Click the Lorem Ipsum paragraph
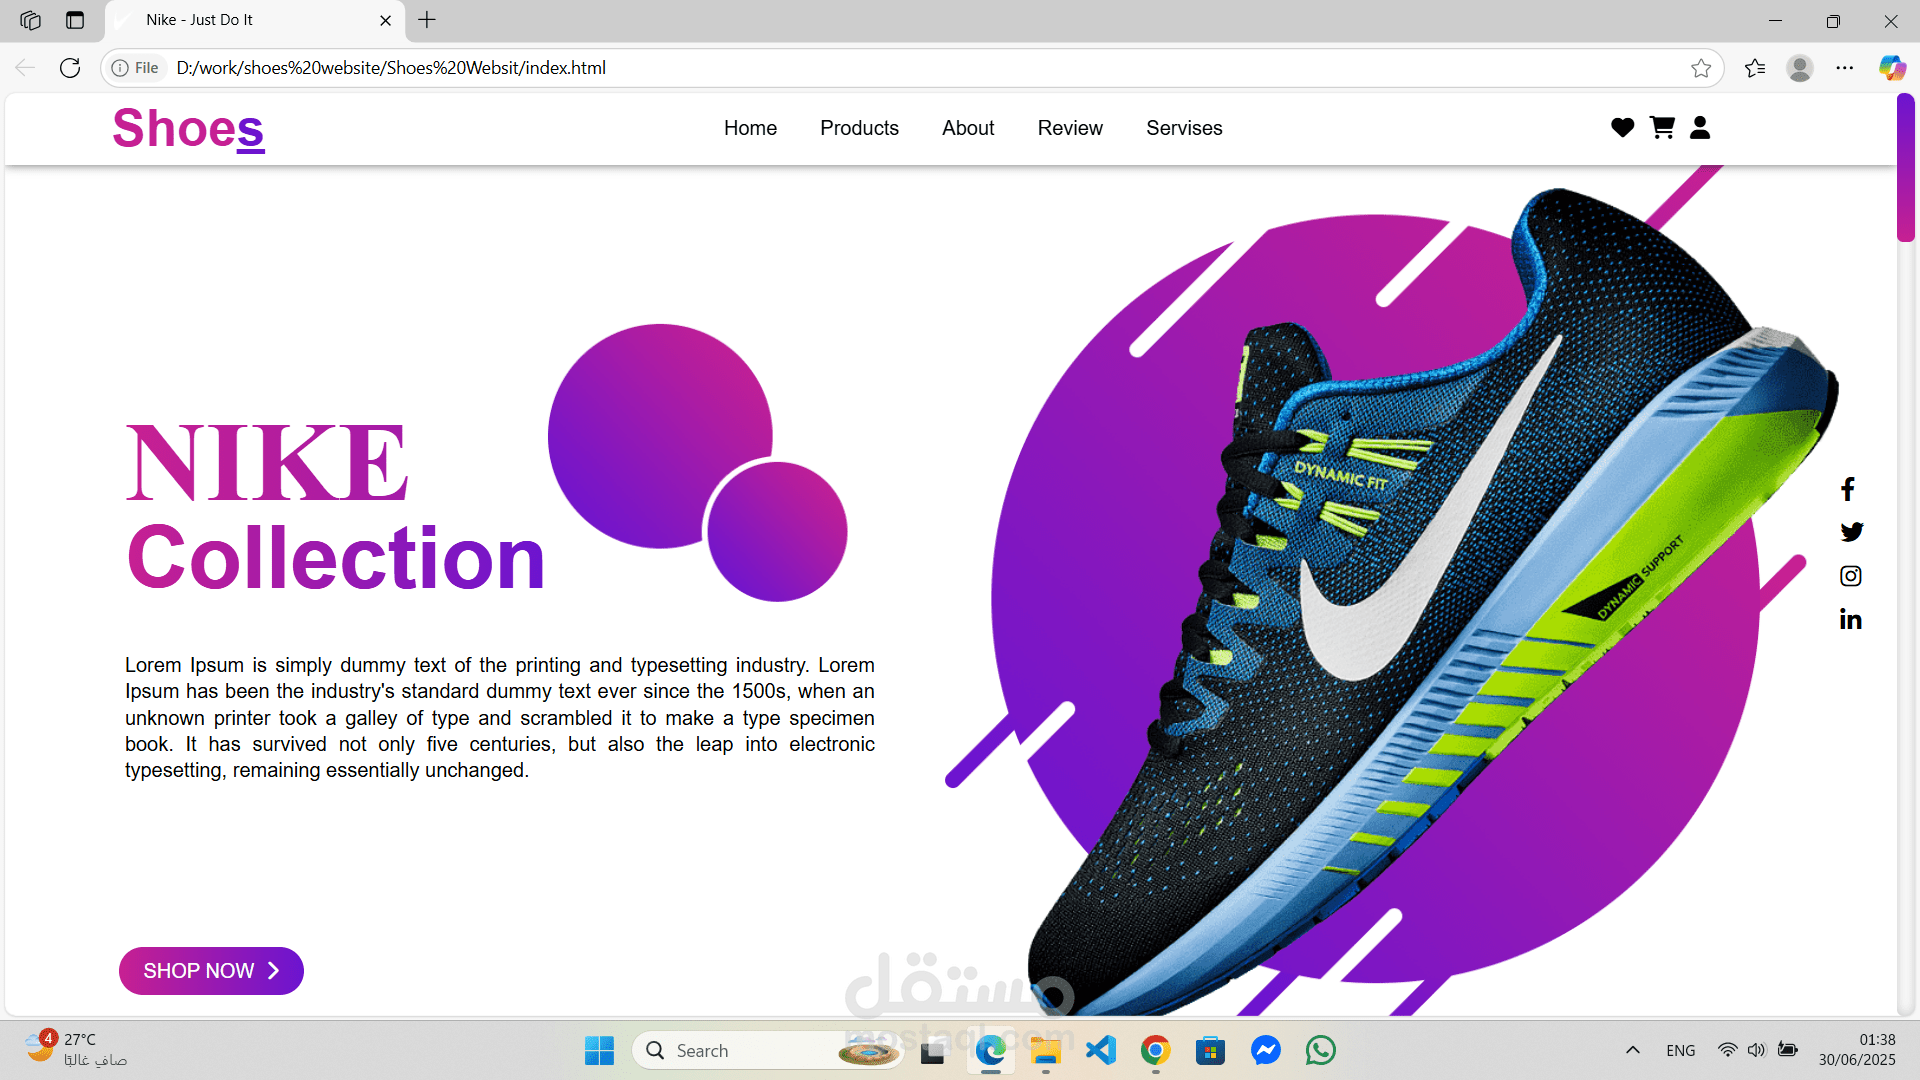This screenshot has height=1080, width=1920. (x=500, y=718)
